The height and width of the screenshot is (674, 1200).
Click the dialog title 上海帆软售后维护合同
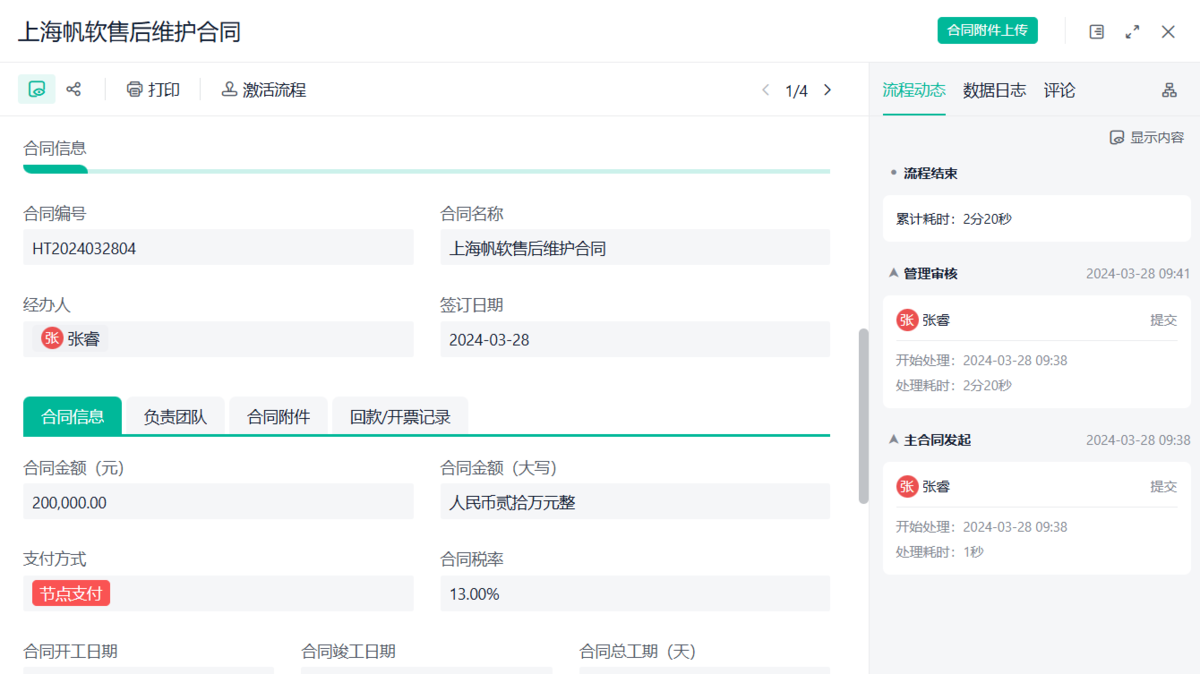tap(129, 31)
